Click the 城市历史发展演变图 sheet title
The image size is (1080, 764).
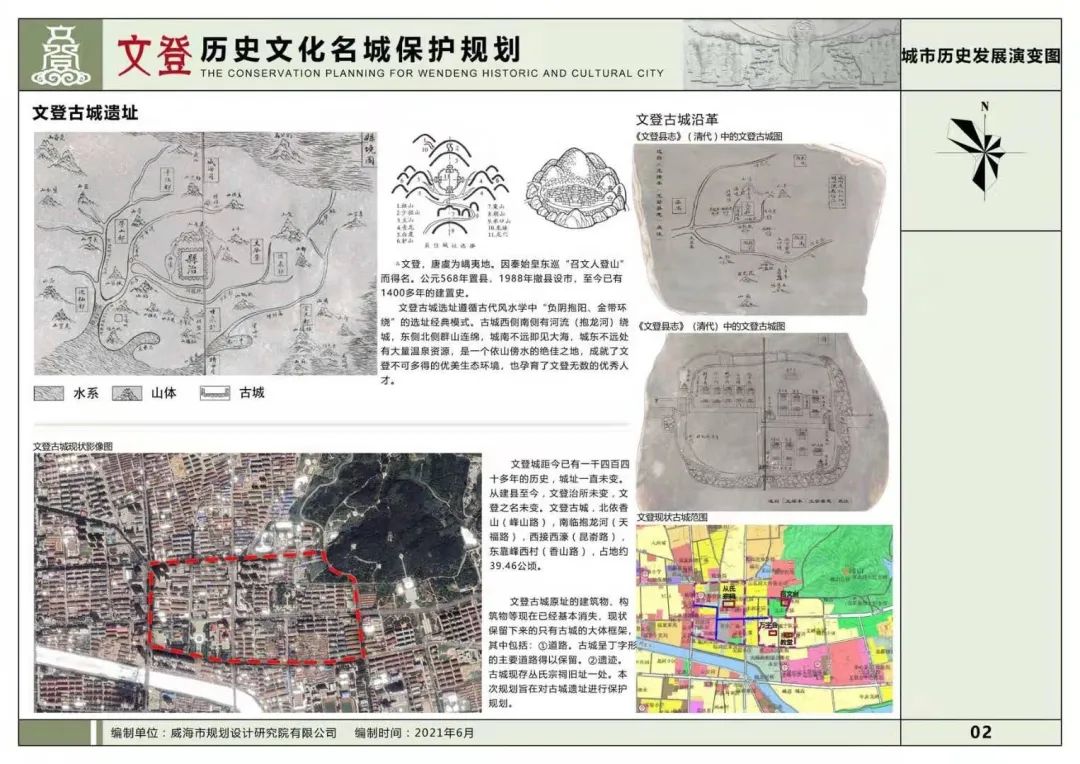click(981, 56)
